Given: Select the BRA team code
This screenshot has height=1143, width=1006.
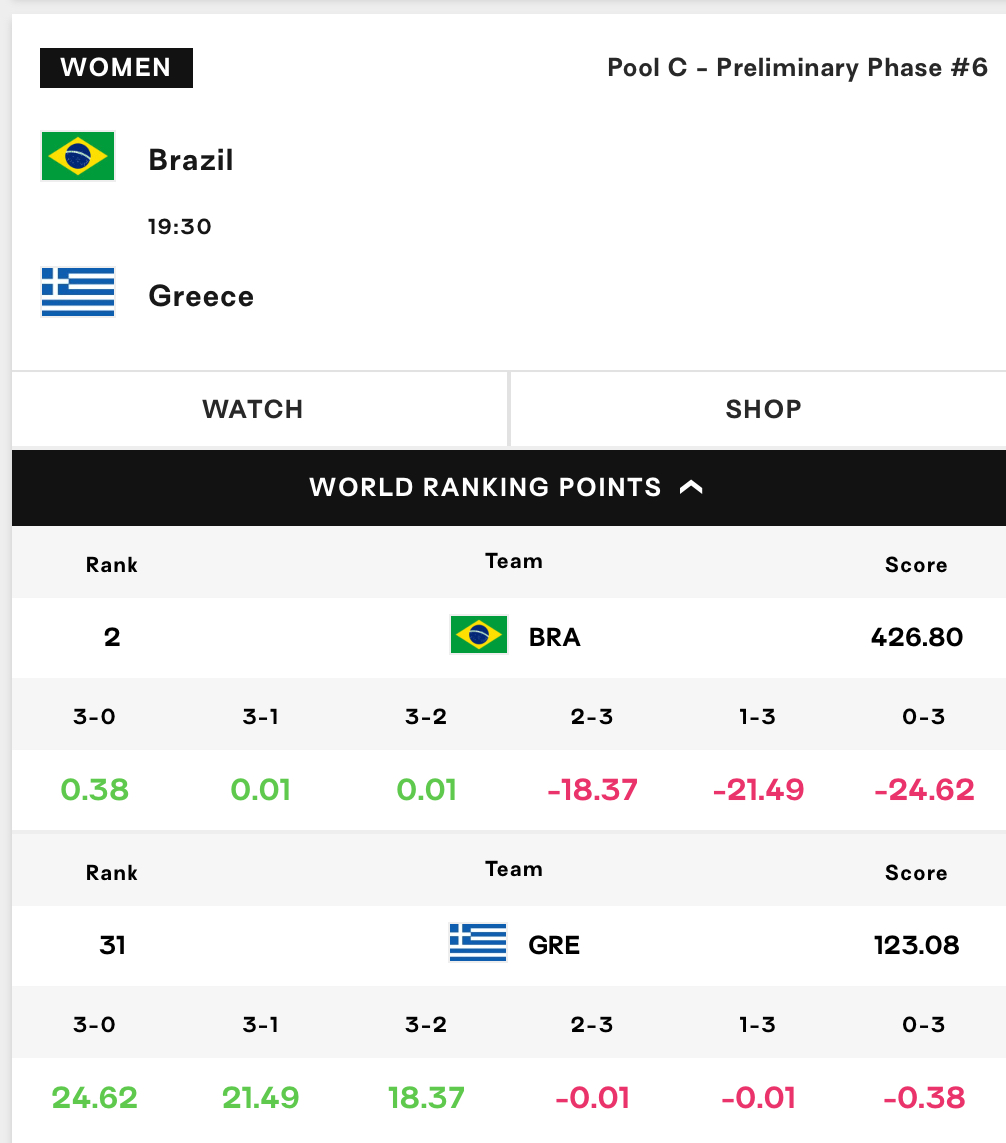Looking at the screenshot, I should click(x=555, y=637).
